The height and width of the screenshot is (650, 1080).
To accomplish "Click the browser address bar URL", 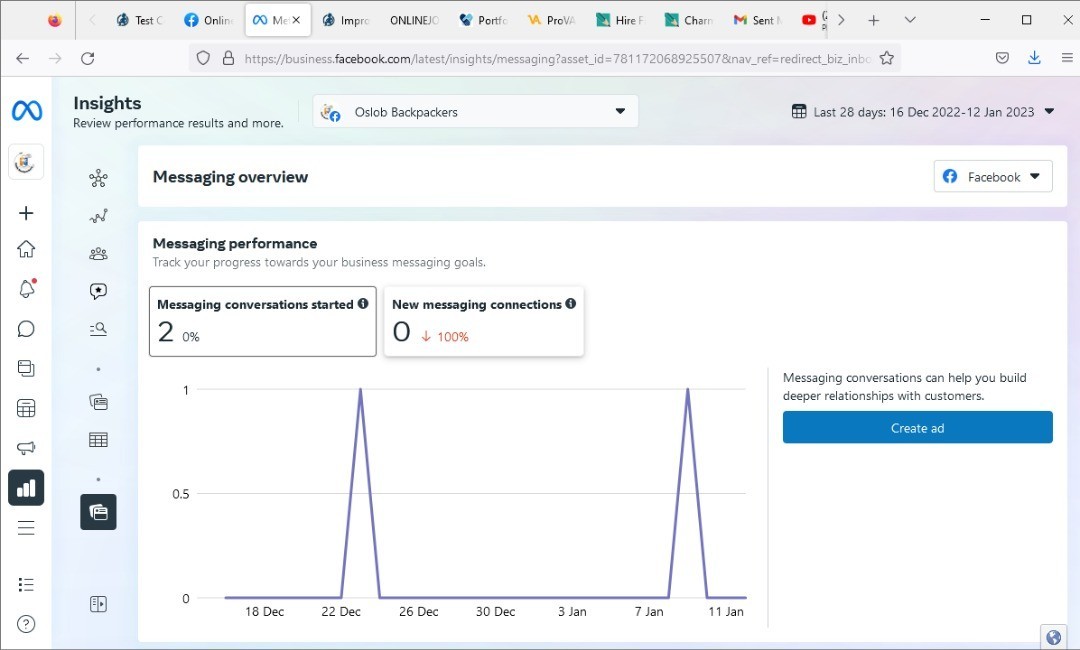I will point(556,58).
